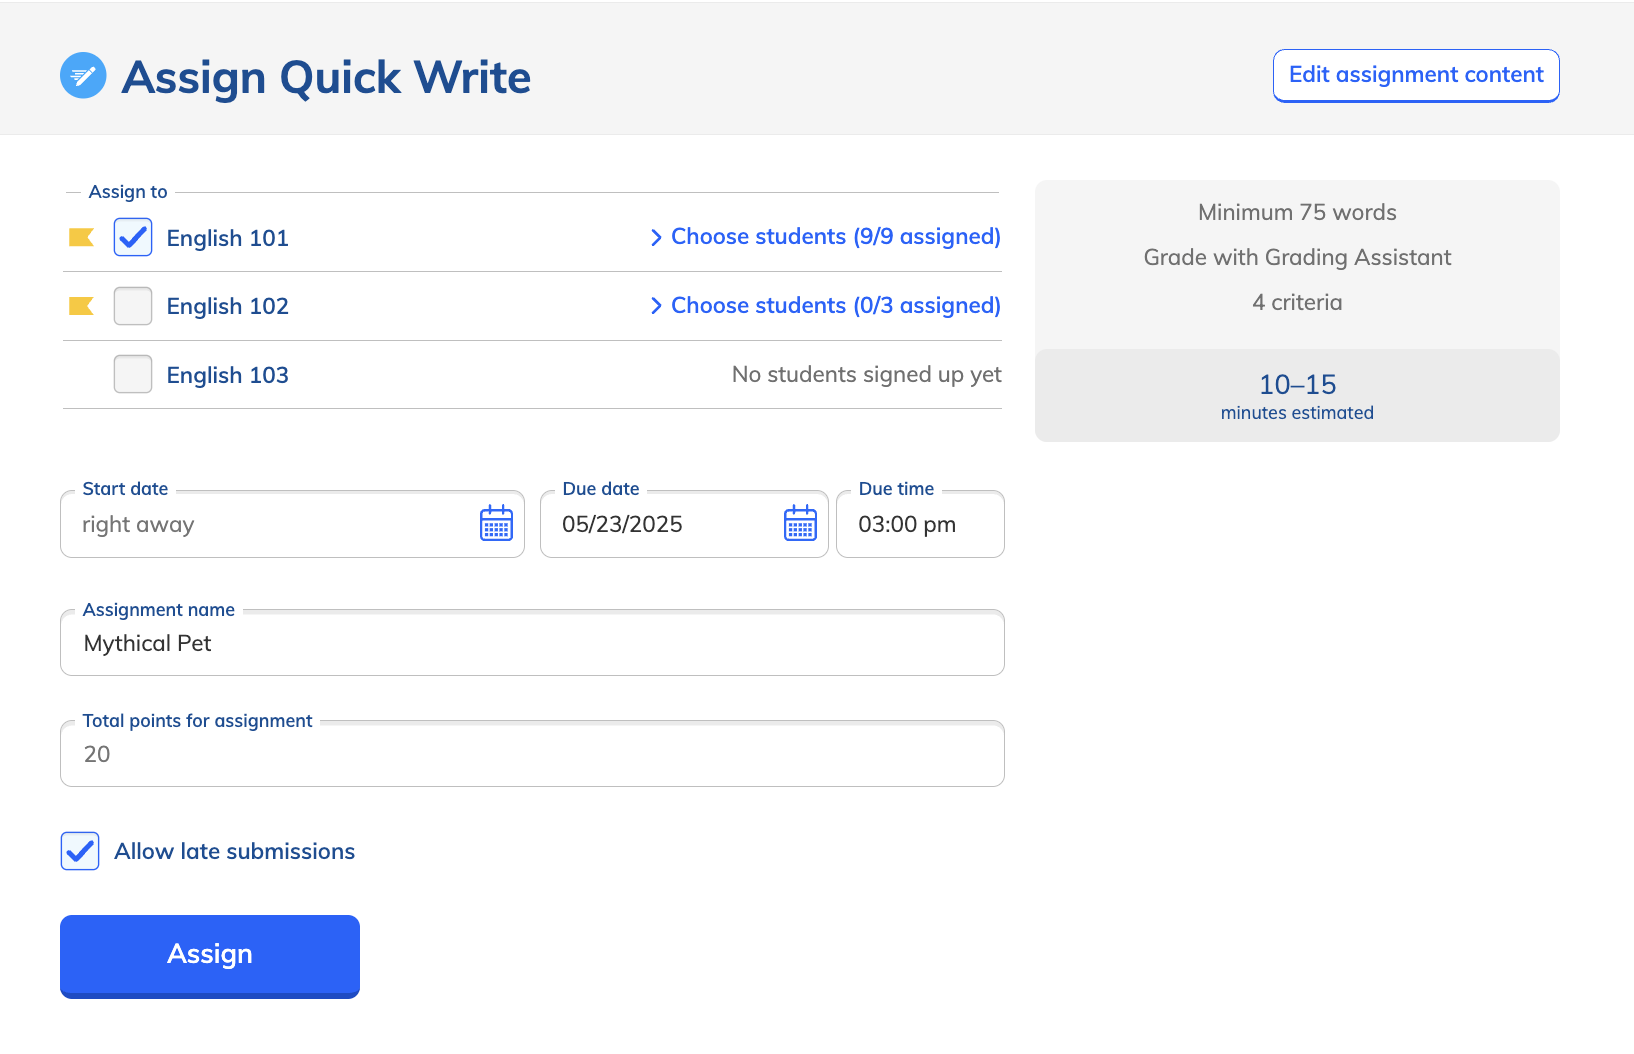1634x1054 pixels.
Task: Click the Assignment name field
Action: click(x=532, y=643)
